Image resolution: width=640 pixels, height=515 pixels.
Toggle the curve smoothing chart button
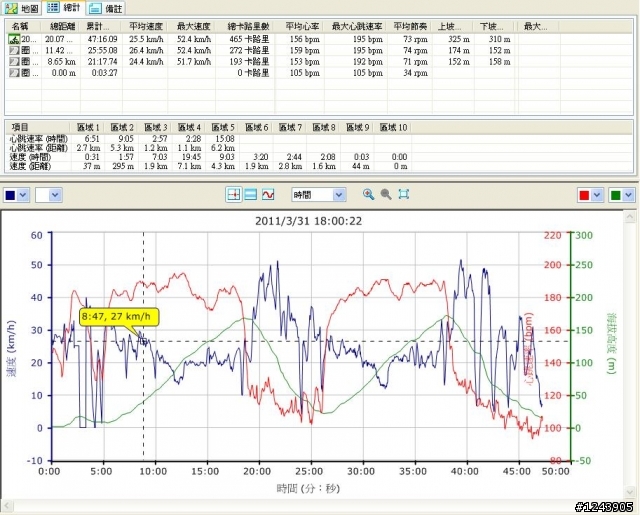pos(268,195)
